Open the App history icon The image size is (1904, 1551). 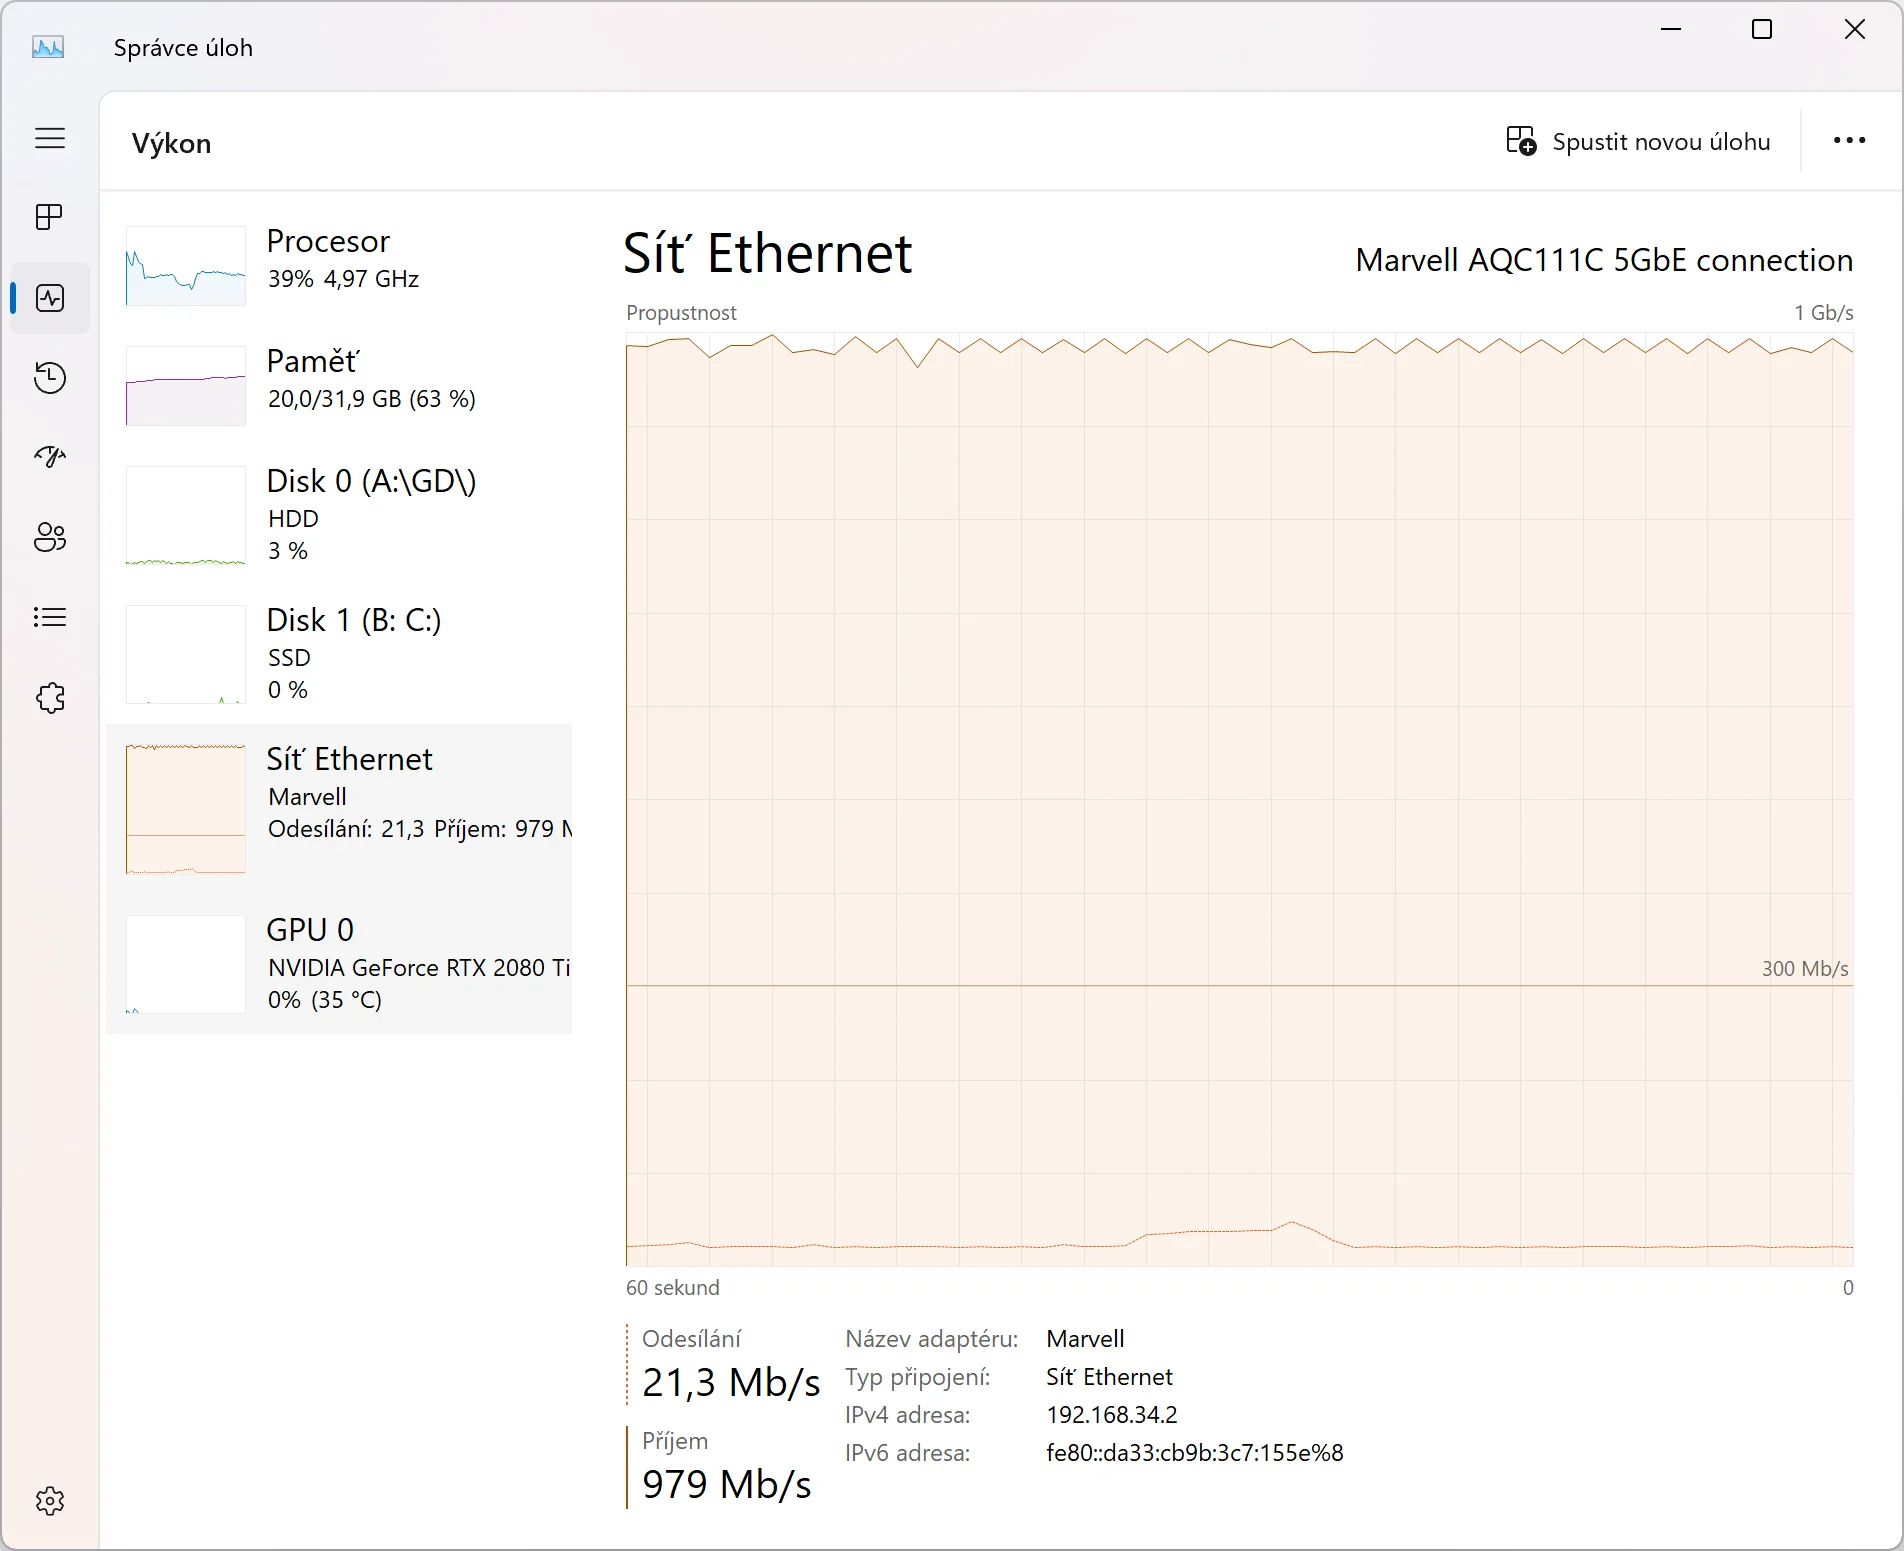click(50, 378)
